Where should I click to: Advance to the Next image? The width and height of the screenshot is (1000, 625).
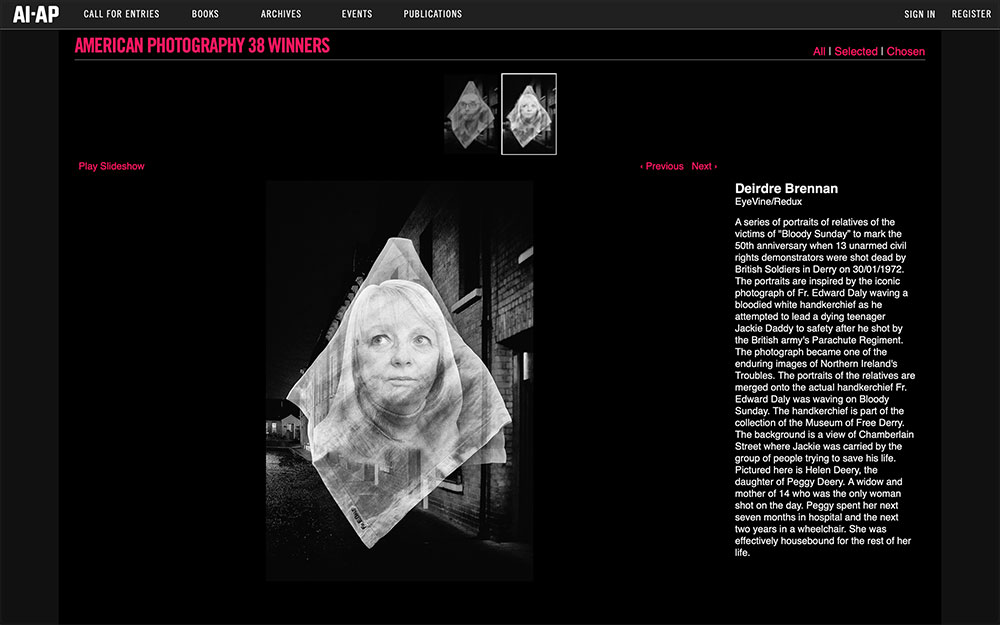pos(704,166)
